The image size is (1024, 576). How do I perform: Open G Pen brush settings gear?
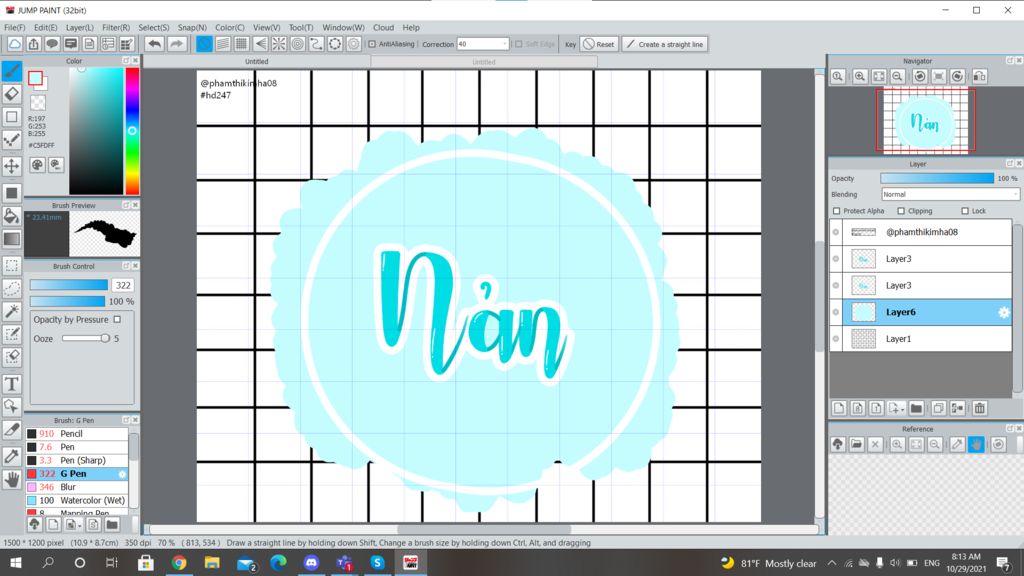[x=122, y=474]
